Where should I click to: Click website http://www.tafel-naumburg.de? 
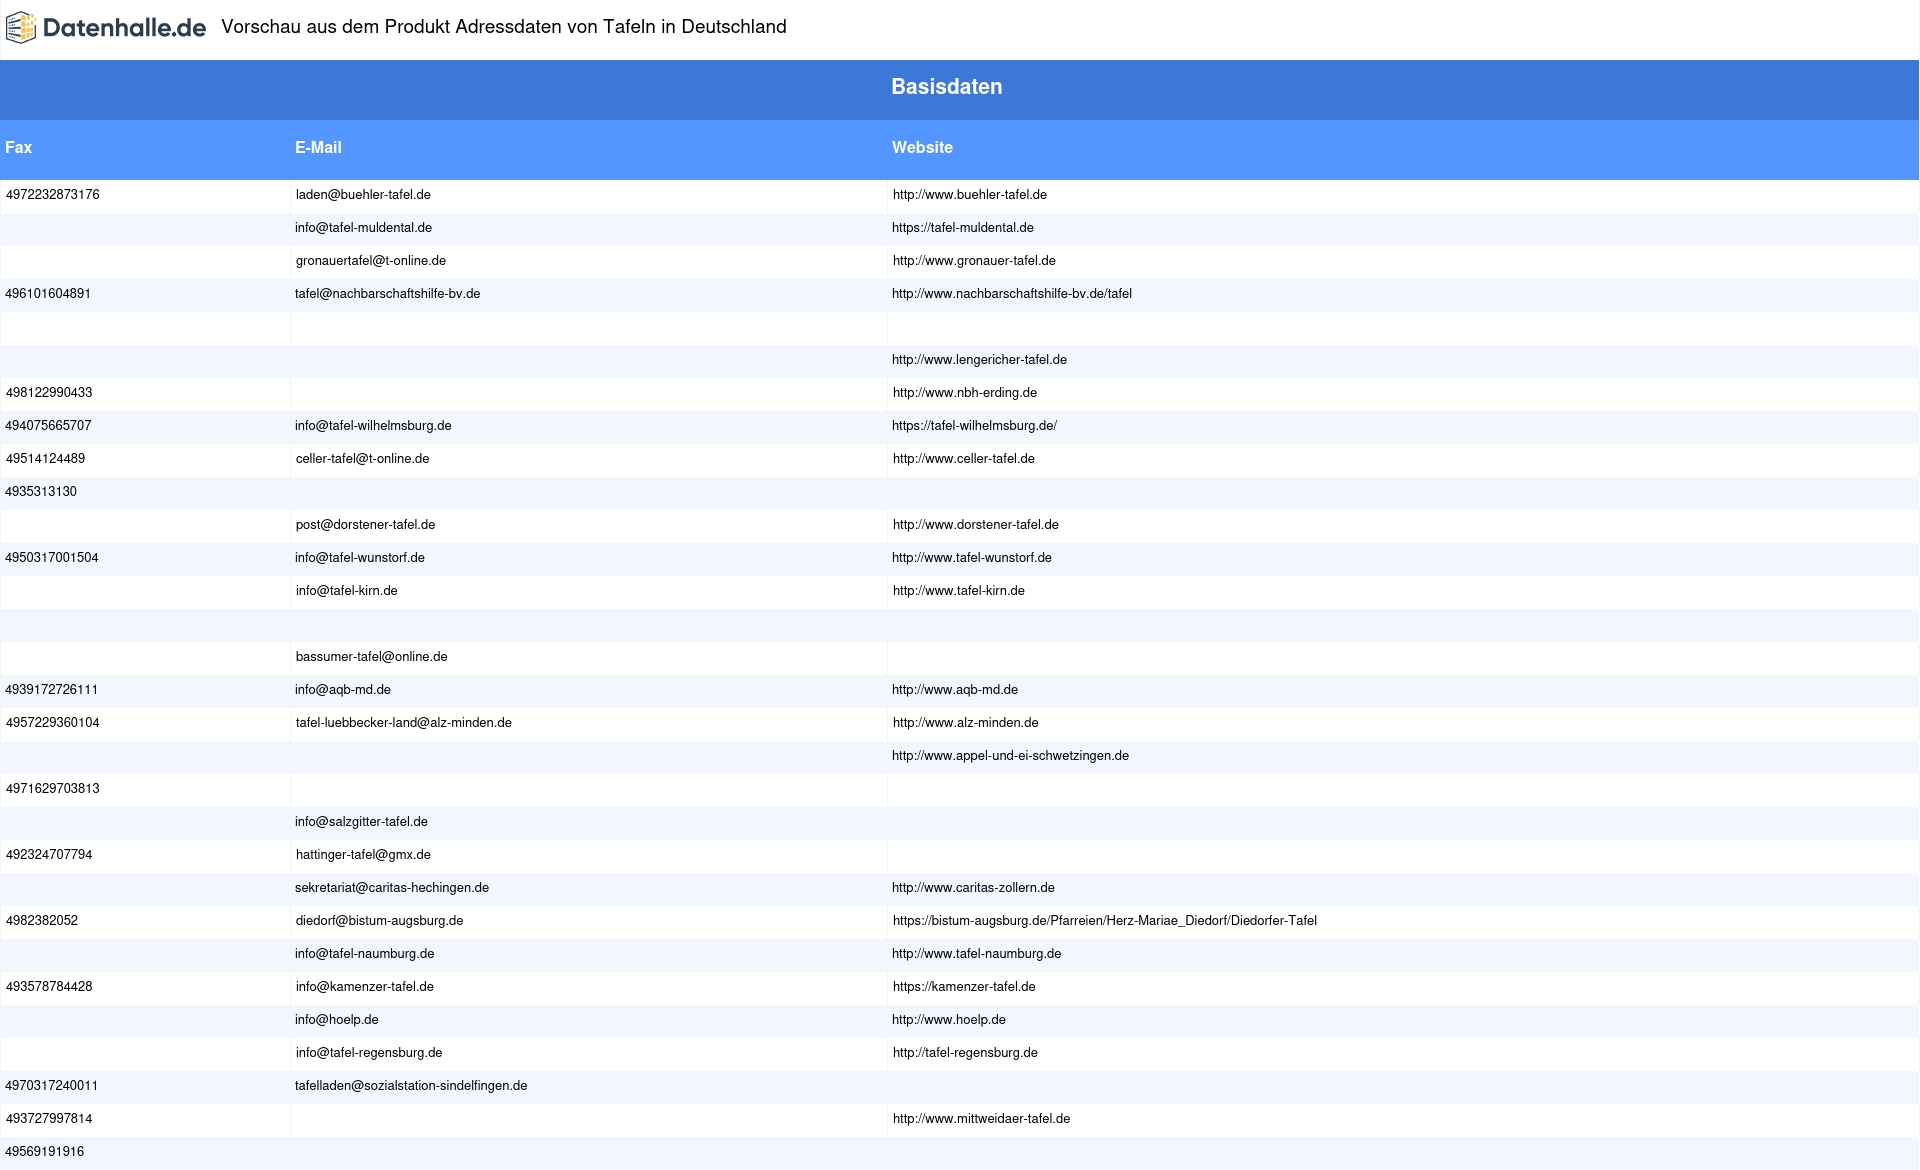pyautogui.click(x=976, y=954)
